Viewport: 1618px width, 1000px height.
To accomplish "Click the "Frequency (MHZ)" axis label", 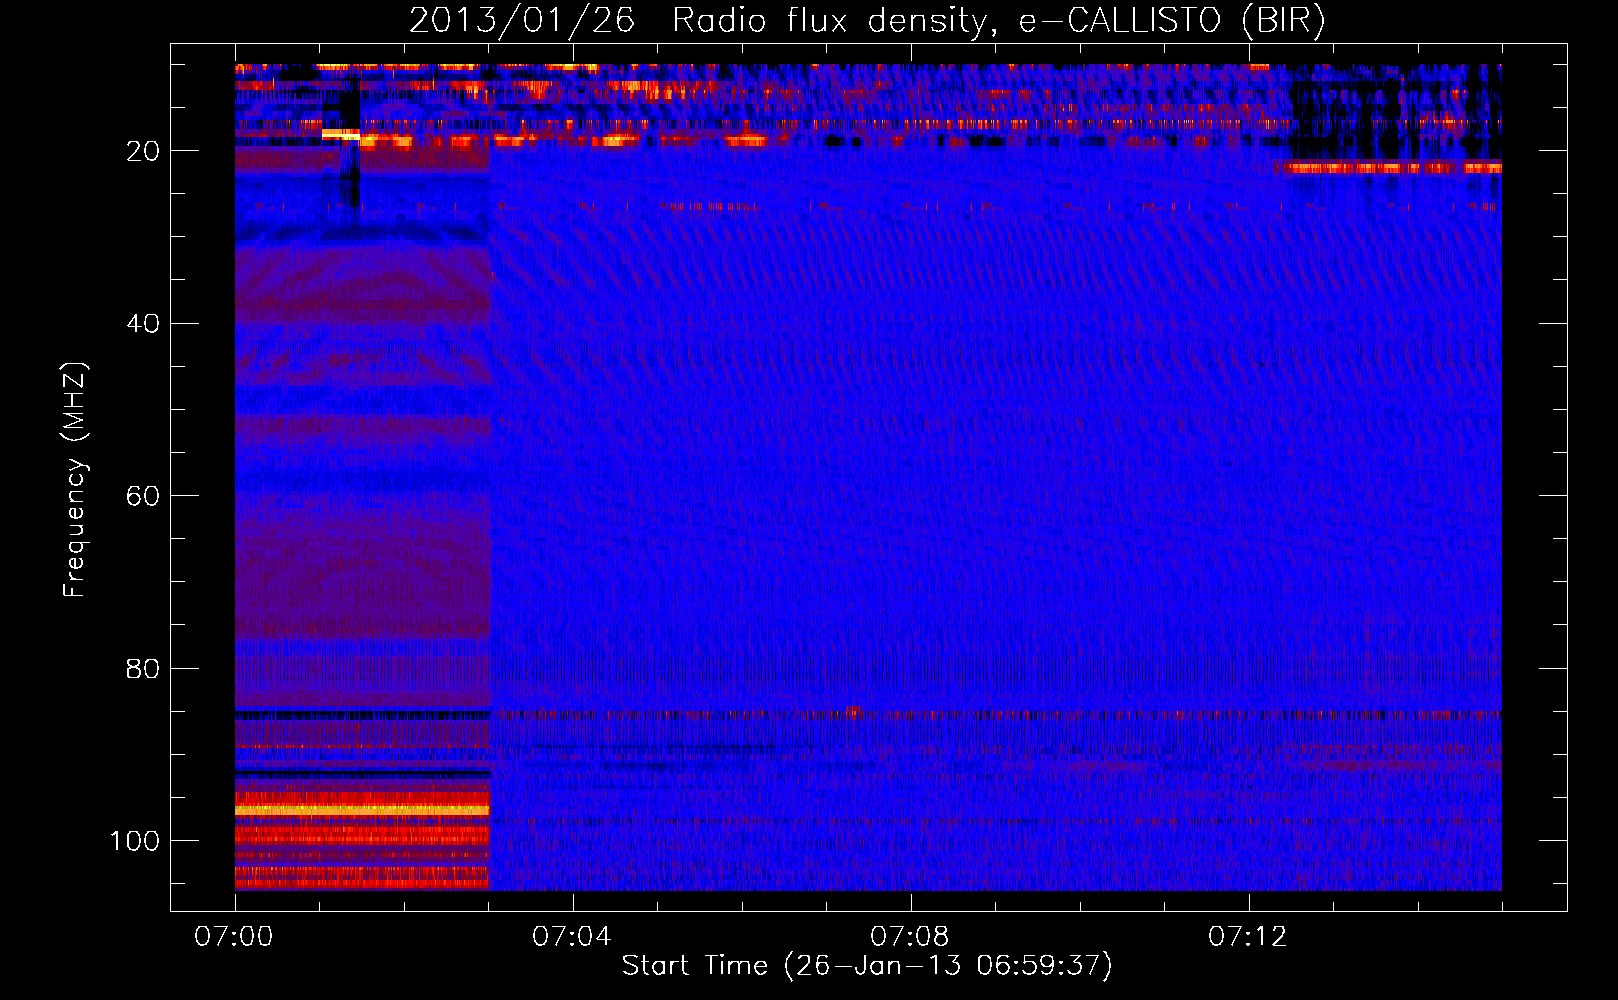I will click(x=75, y=480).
